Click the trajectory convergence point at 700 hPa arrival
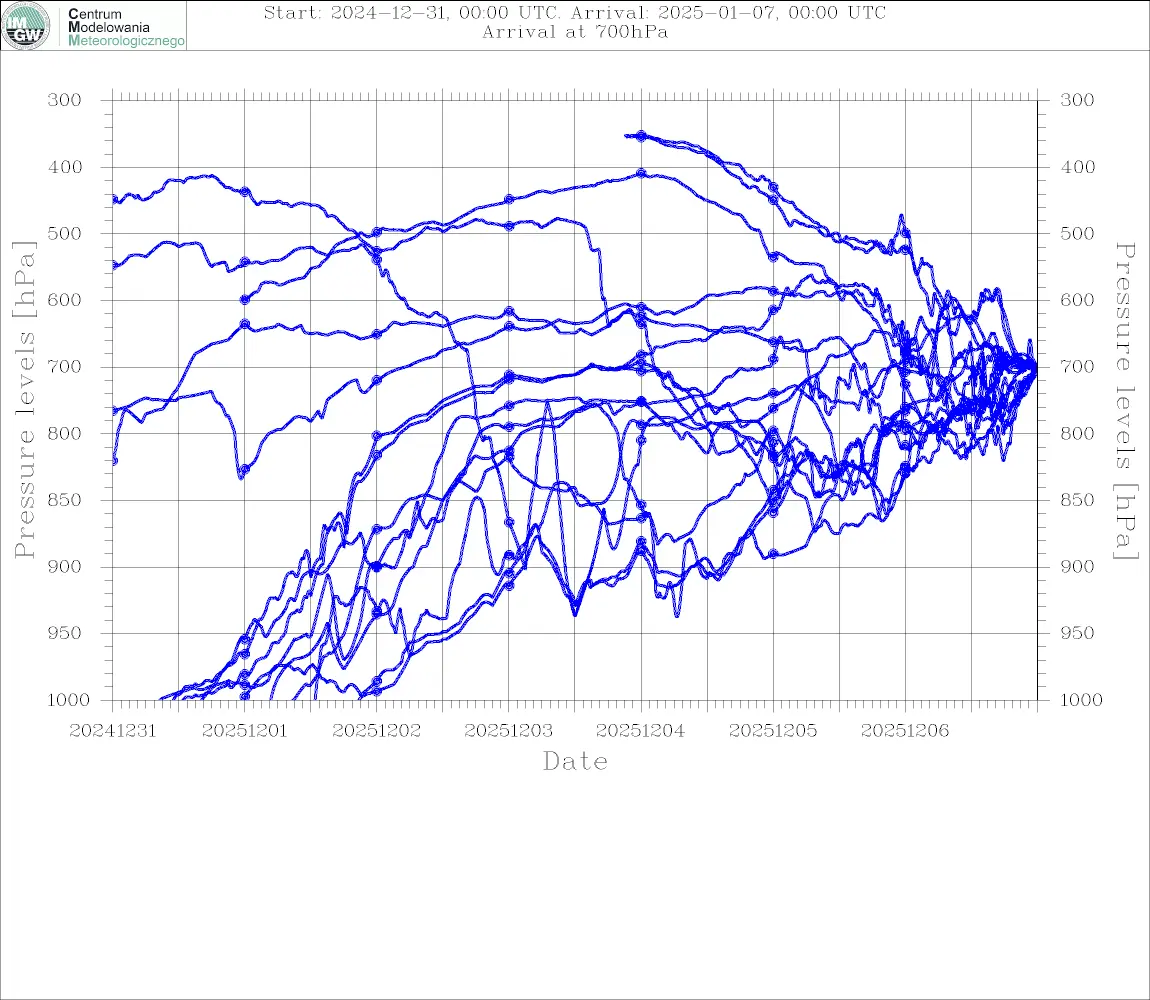This screenshot has height=1000, width=1150. 1035,366
